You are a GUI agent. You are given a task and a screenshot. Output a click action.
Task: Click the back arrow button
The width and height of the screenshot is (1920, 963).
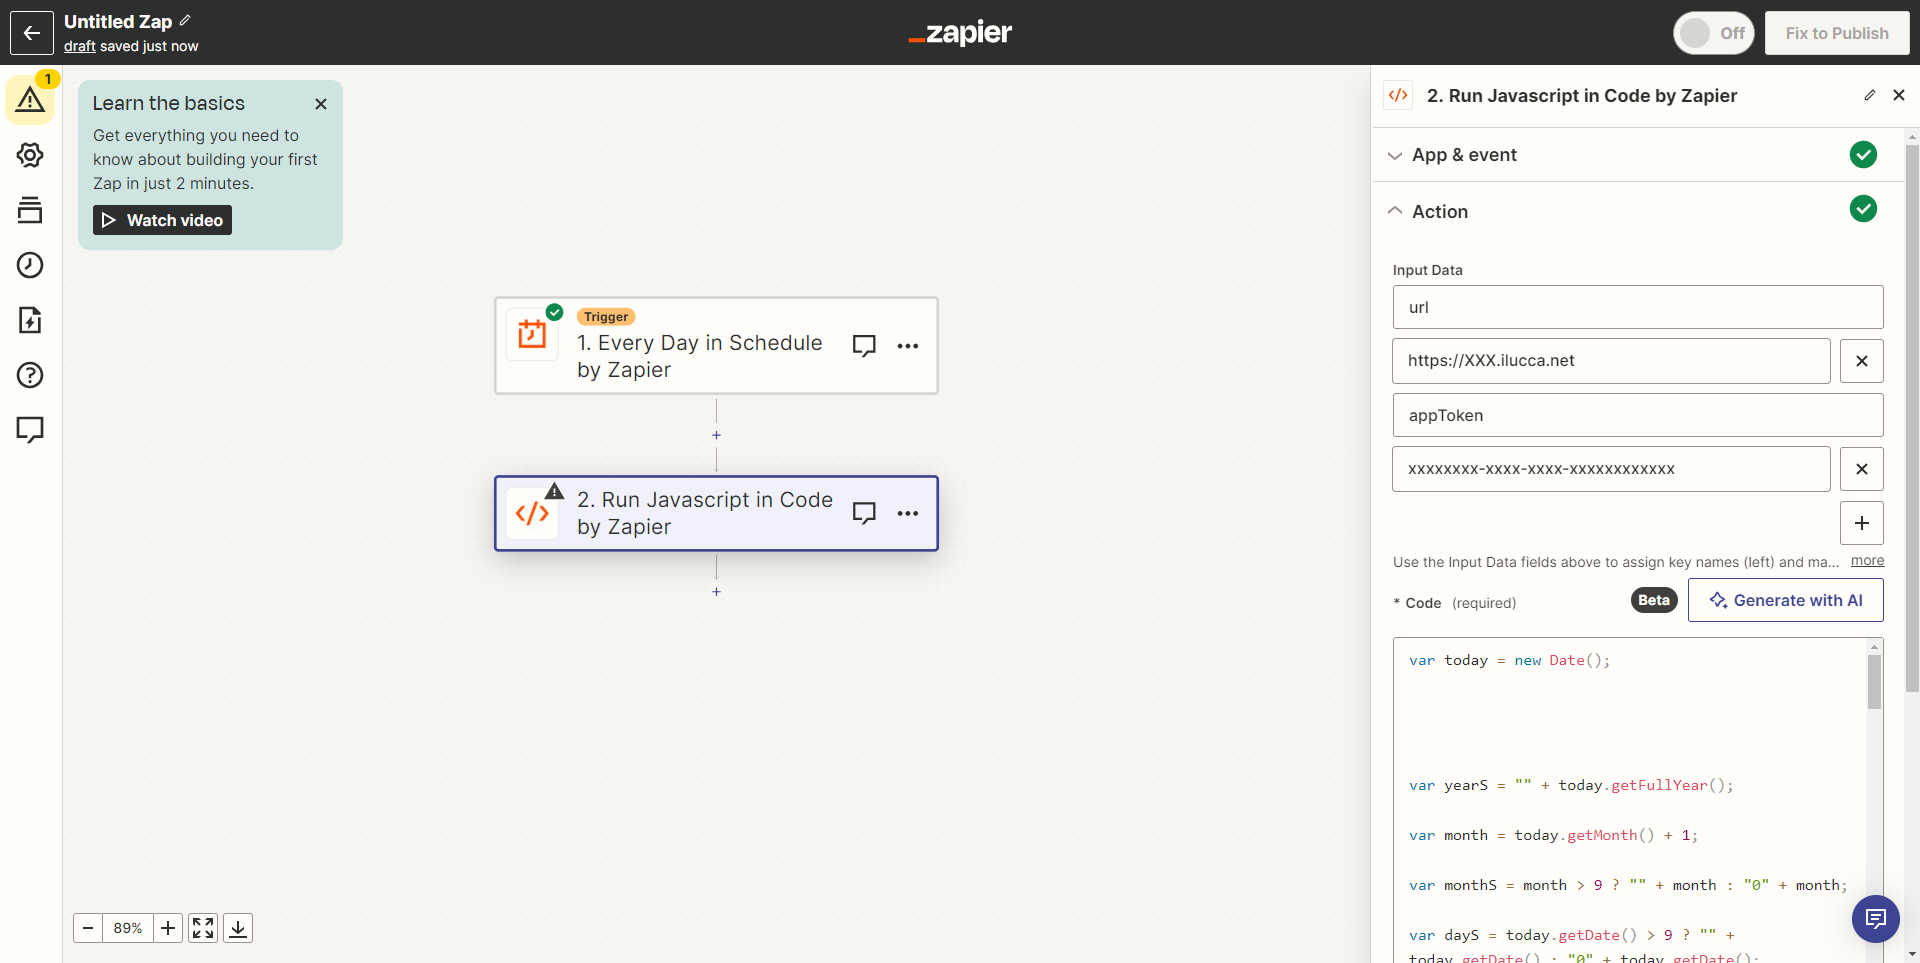point(32,33)
